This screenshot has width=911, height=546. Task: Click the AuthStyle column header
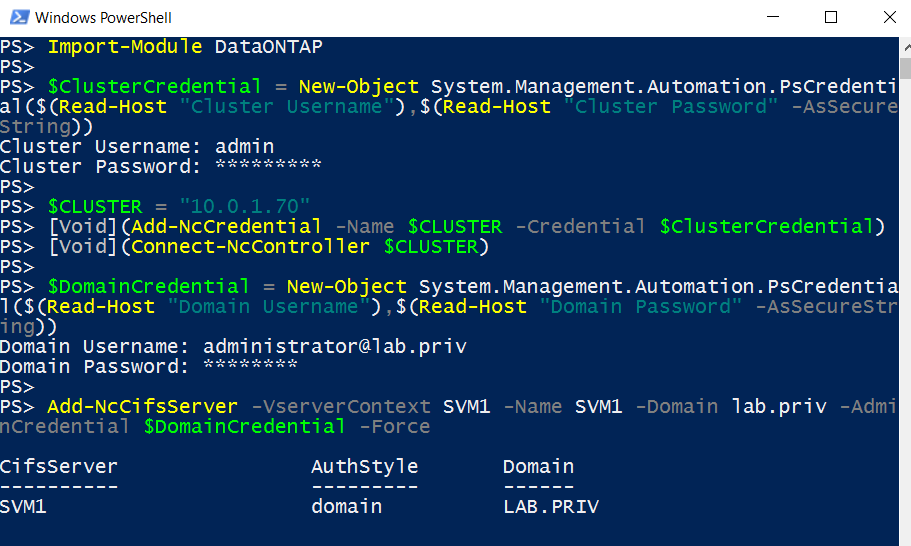click(364, 466)
